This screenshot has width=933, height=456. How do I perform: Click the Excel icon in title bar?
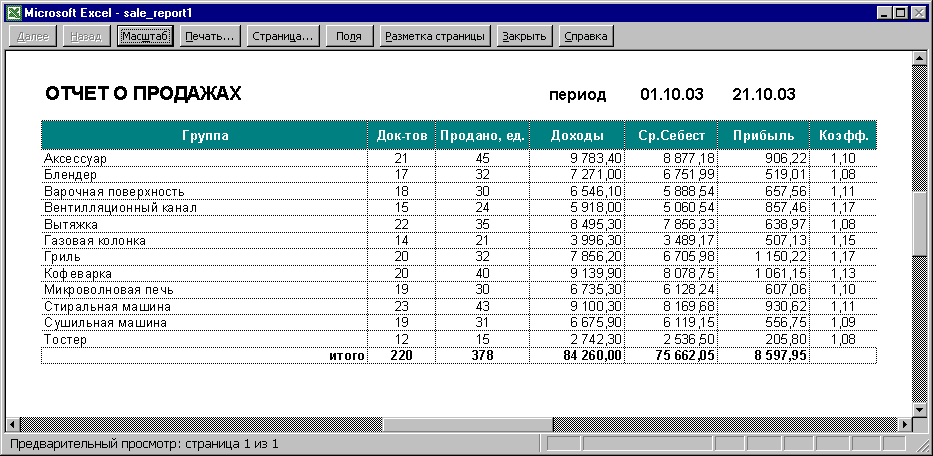point(14,12)
